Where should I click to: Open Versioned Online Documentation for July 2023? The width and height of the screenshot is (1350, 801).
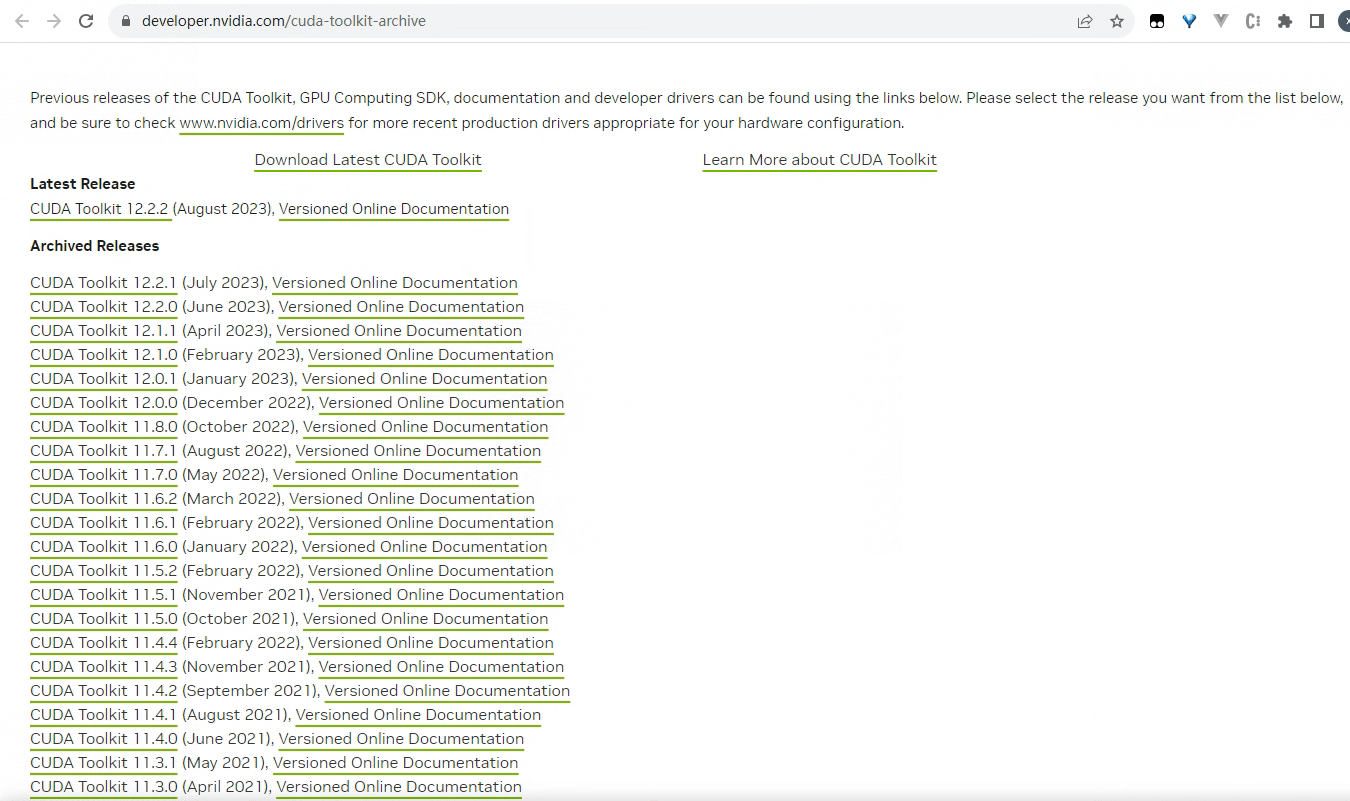coord(395,283)
